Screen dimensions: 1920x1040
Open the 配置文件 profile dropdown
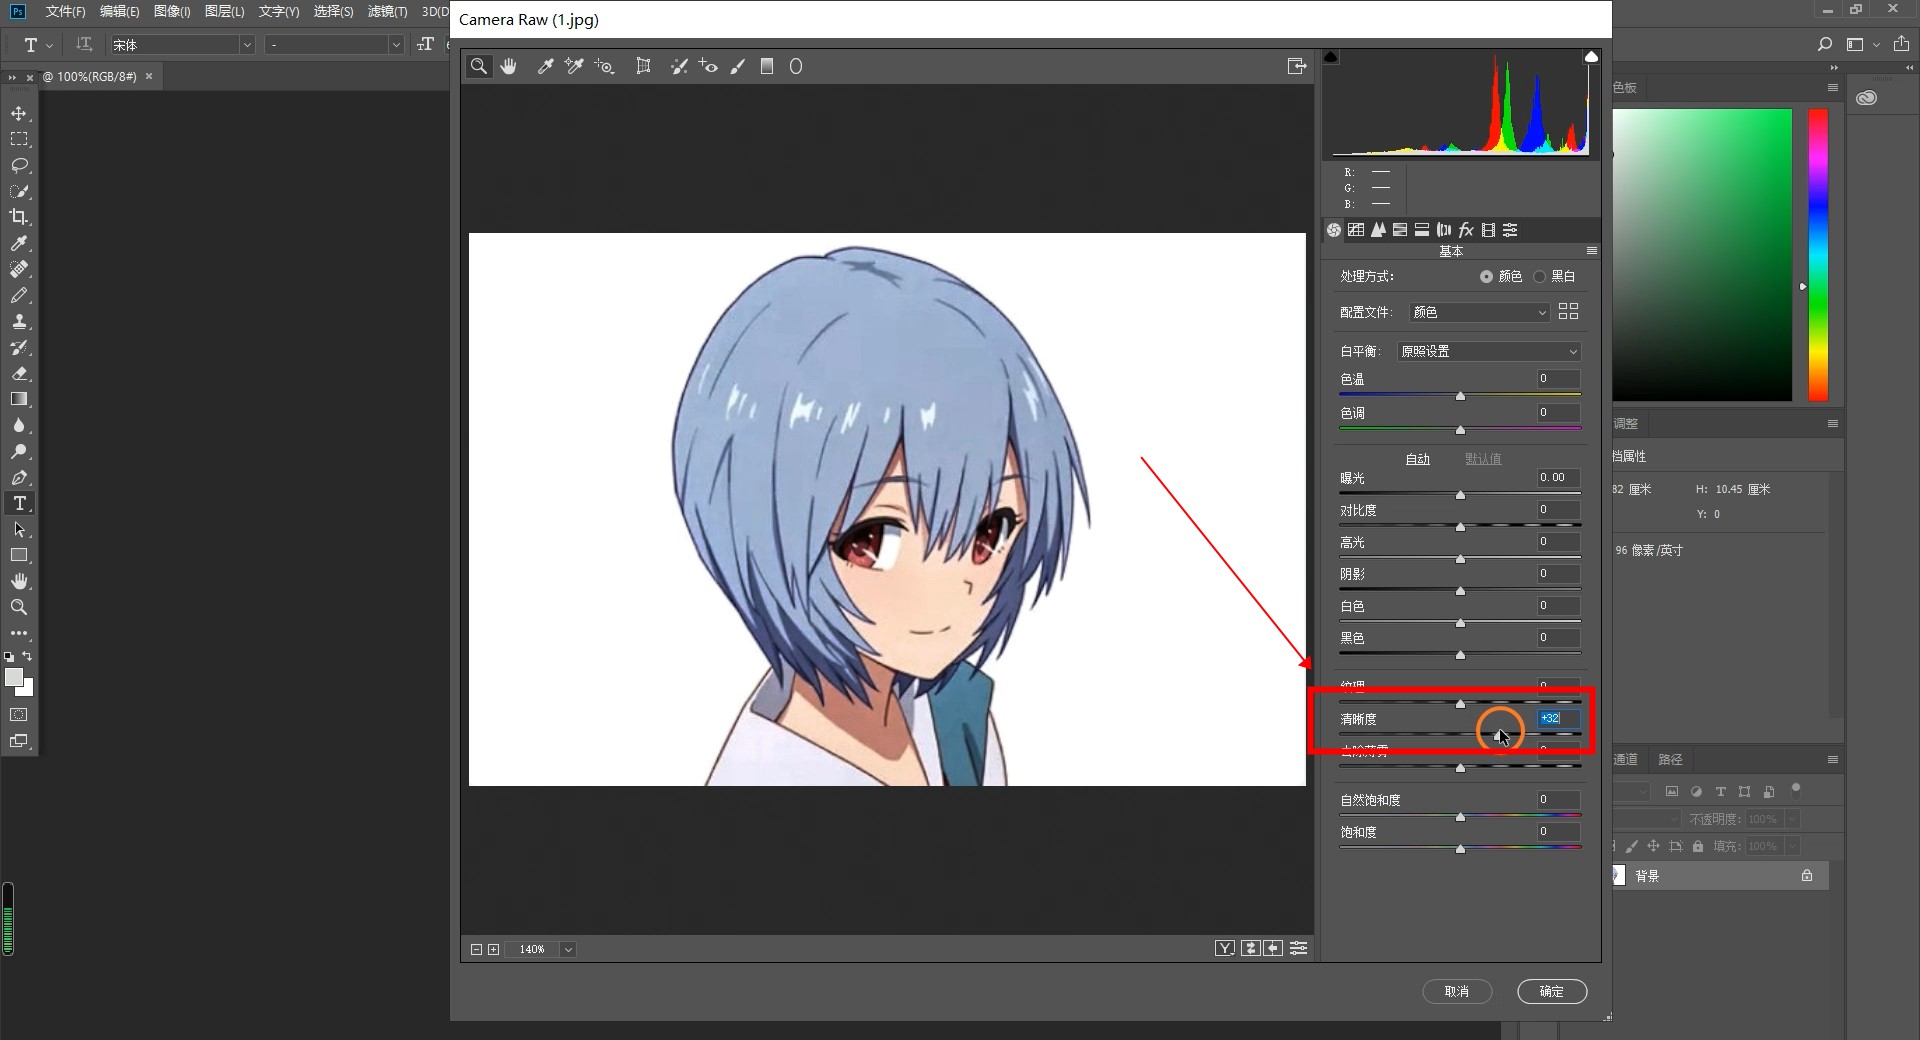tap(1479, 312)
